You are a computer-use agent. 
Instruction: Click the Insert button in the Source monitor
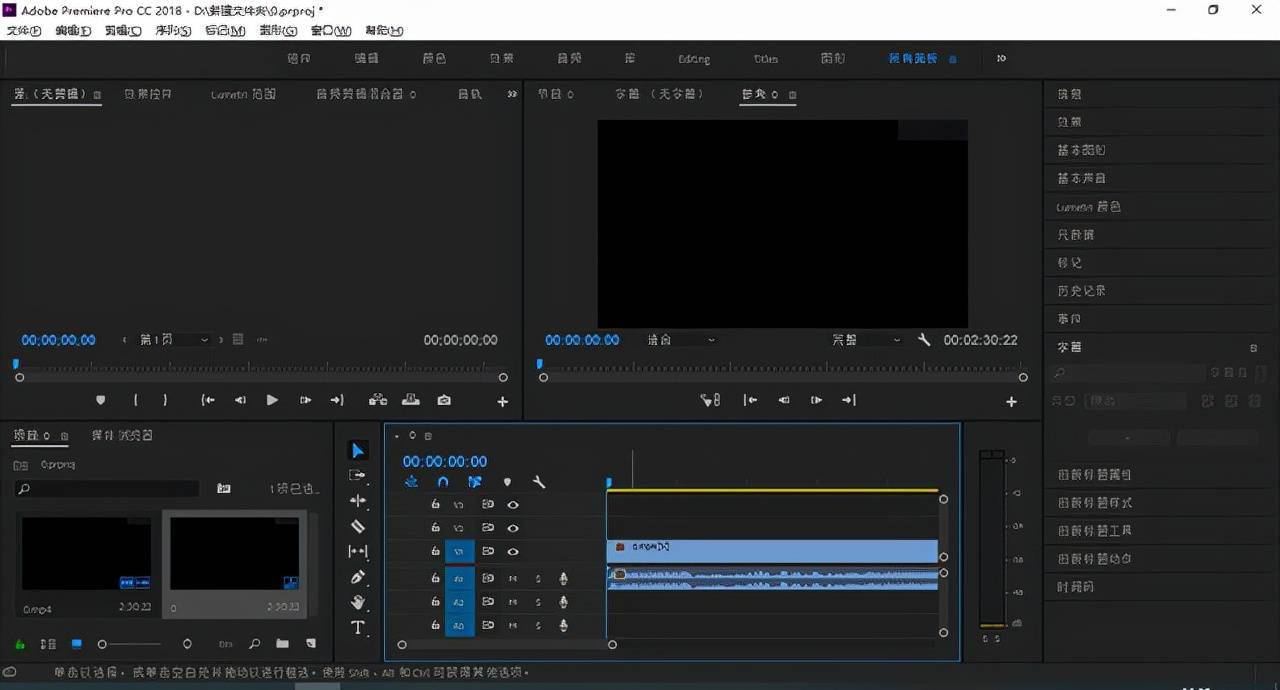point(378,400)
